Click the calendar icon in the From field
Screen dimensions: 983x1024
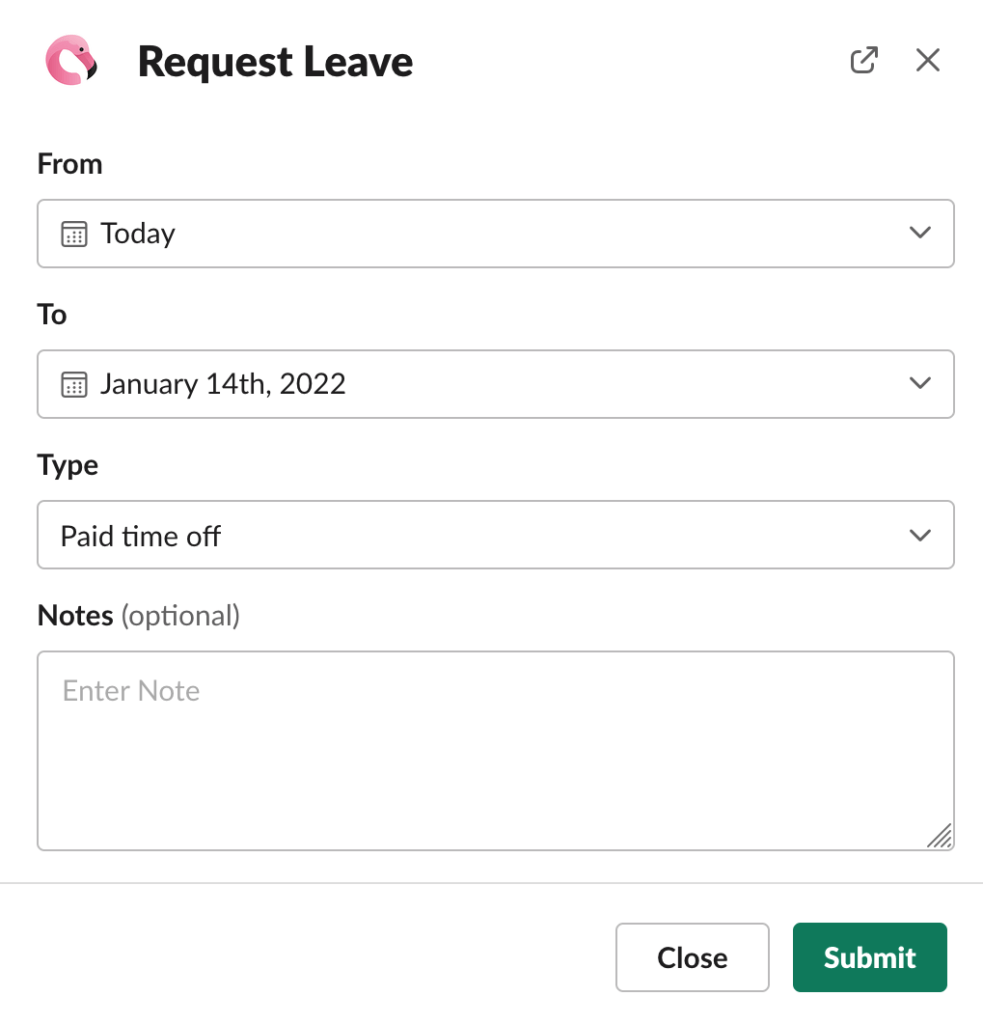pyautogui.click(x=74, y=233)
